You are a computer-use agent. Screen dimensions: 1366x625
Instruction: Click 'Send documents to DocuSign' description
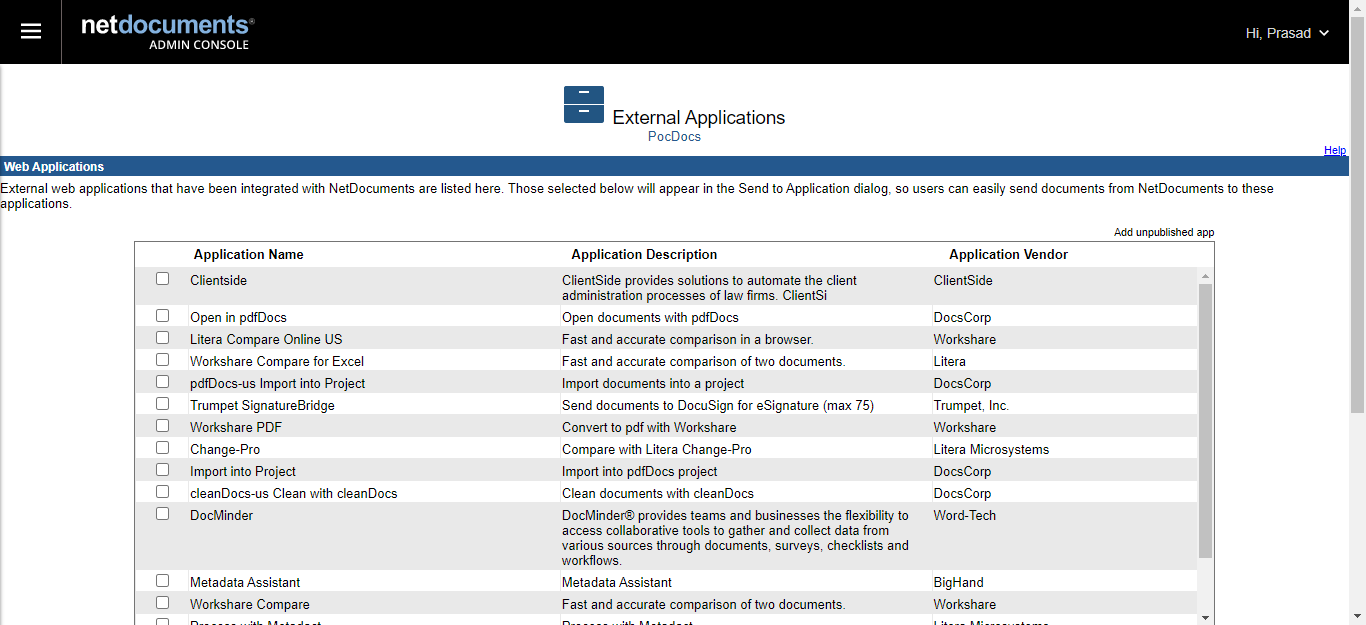(718, 406)
